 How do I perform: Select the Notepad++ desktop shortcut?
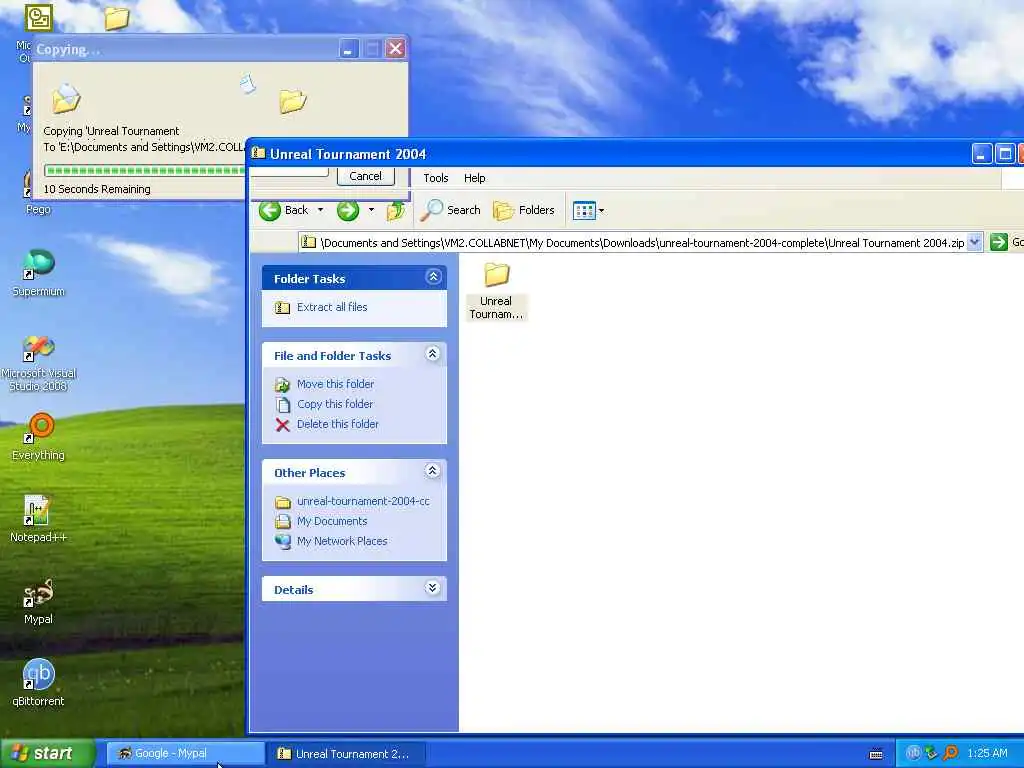pos(39,519)
